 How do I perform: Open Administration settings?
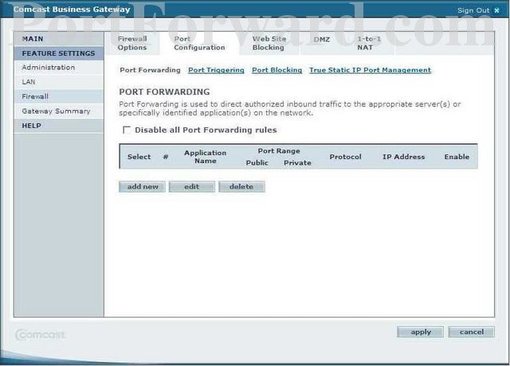pyautogui.click(x=59, y=67)
